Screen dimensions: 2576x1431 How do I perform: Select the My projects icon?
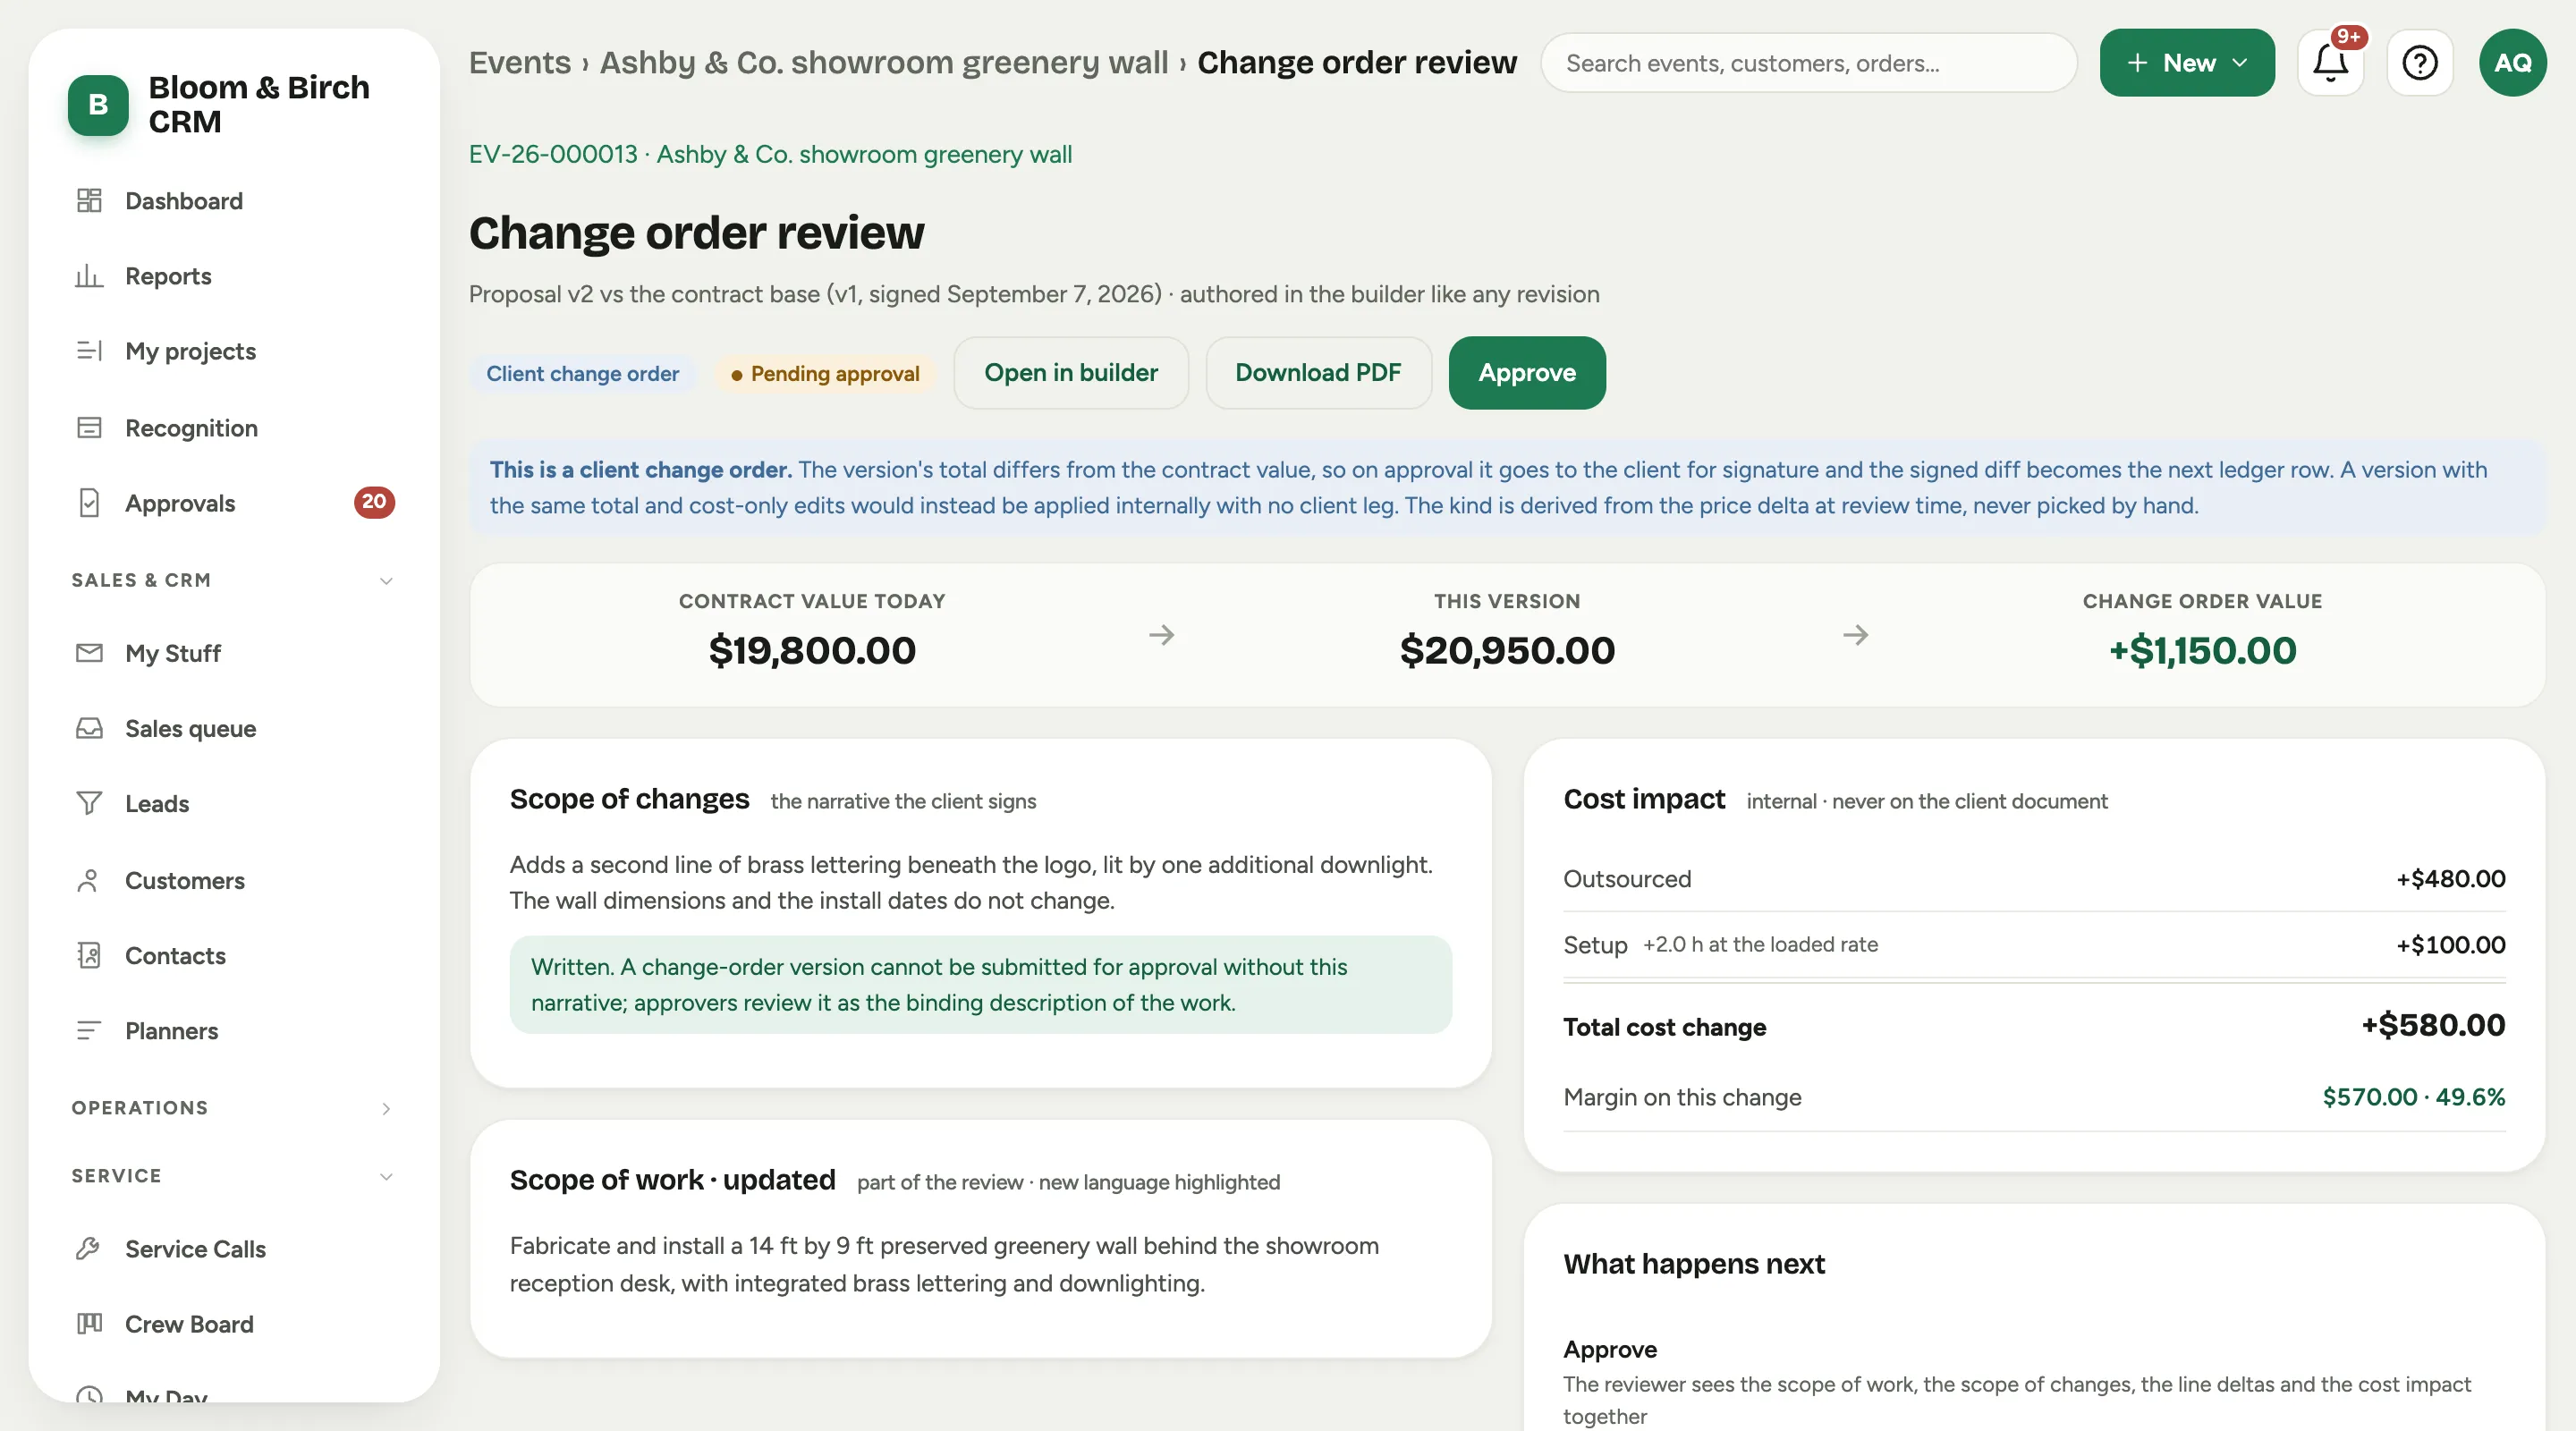pos(89,351)
